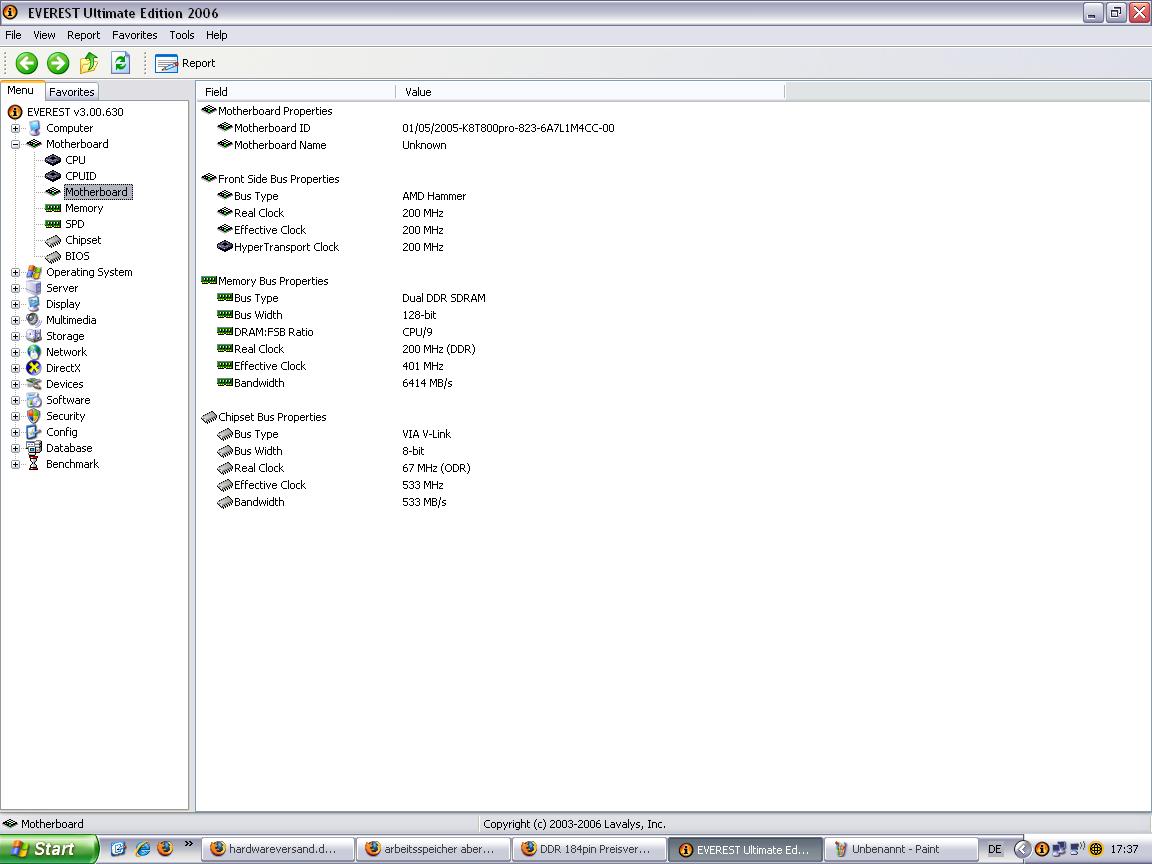Switch to arbeitsspeicher aber... taskbar window
Viewport: 1152px width, 864px height.
click(x=433, y=849)
